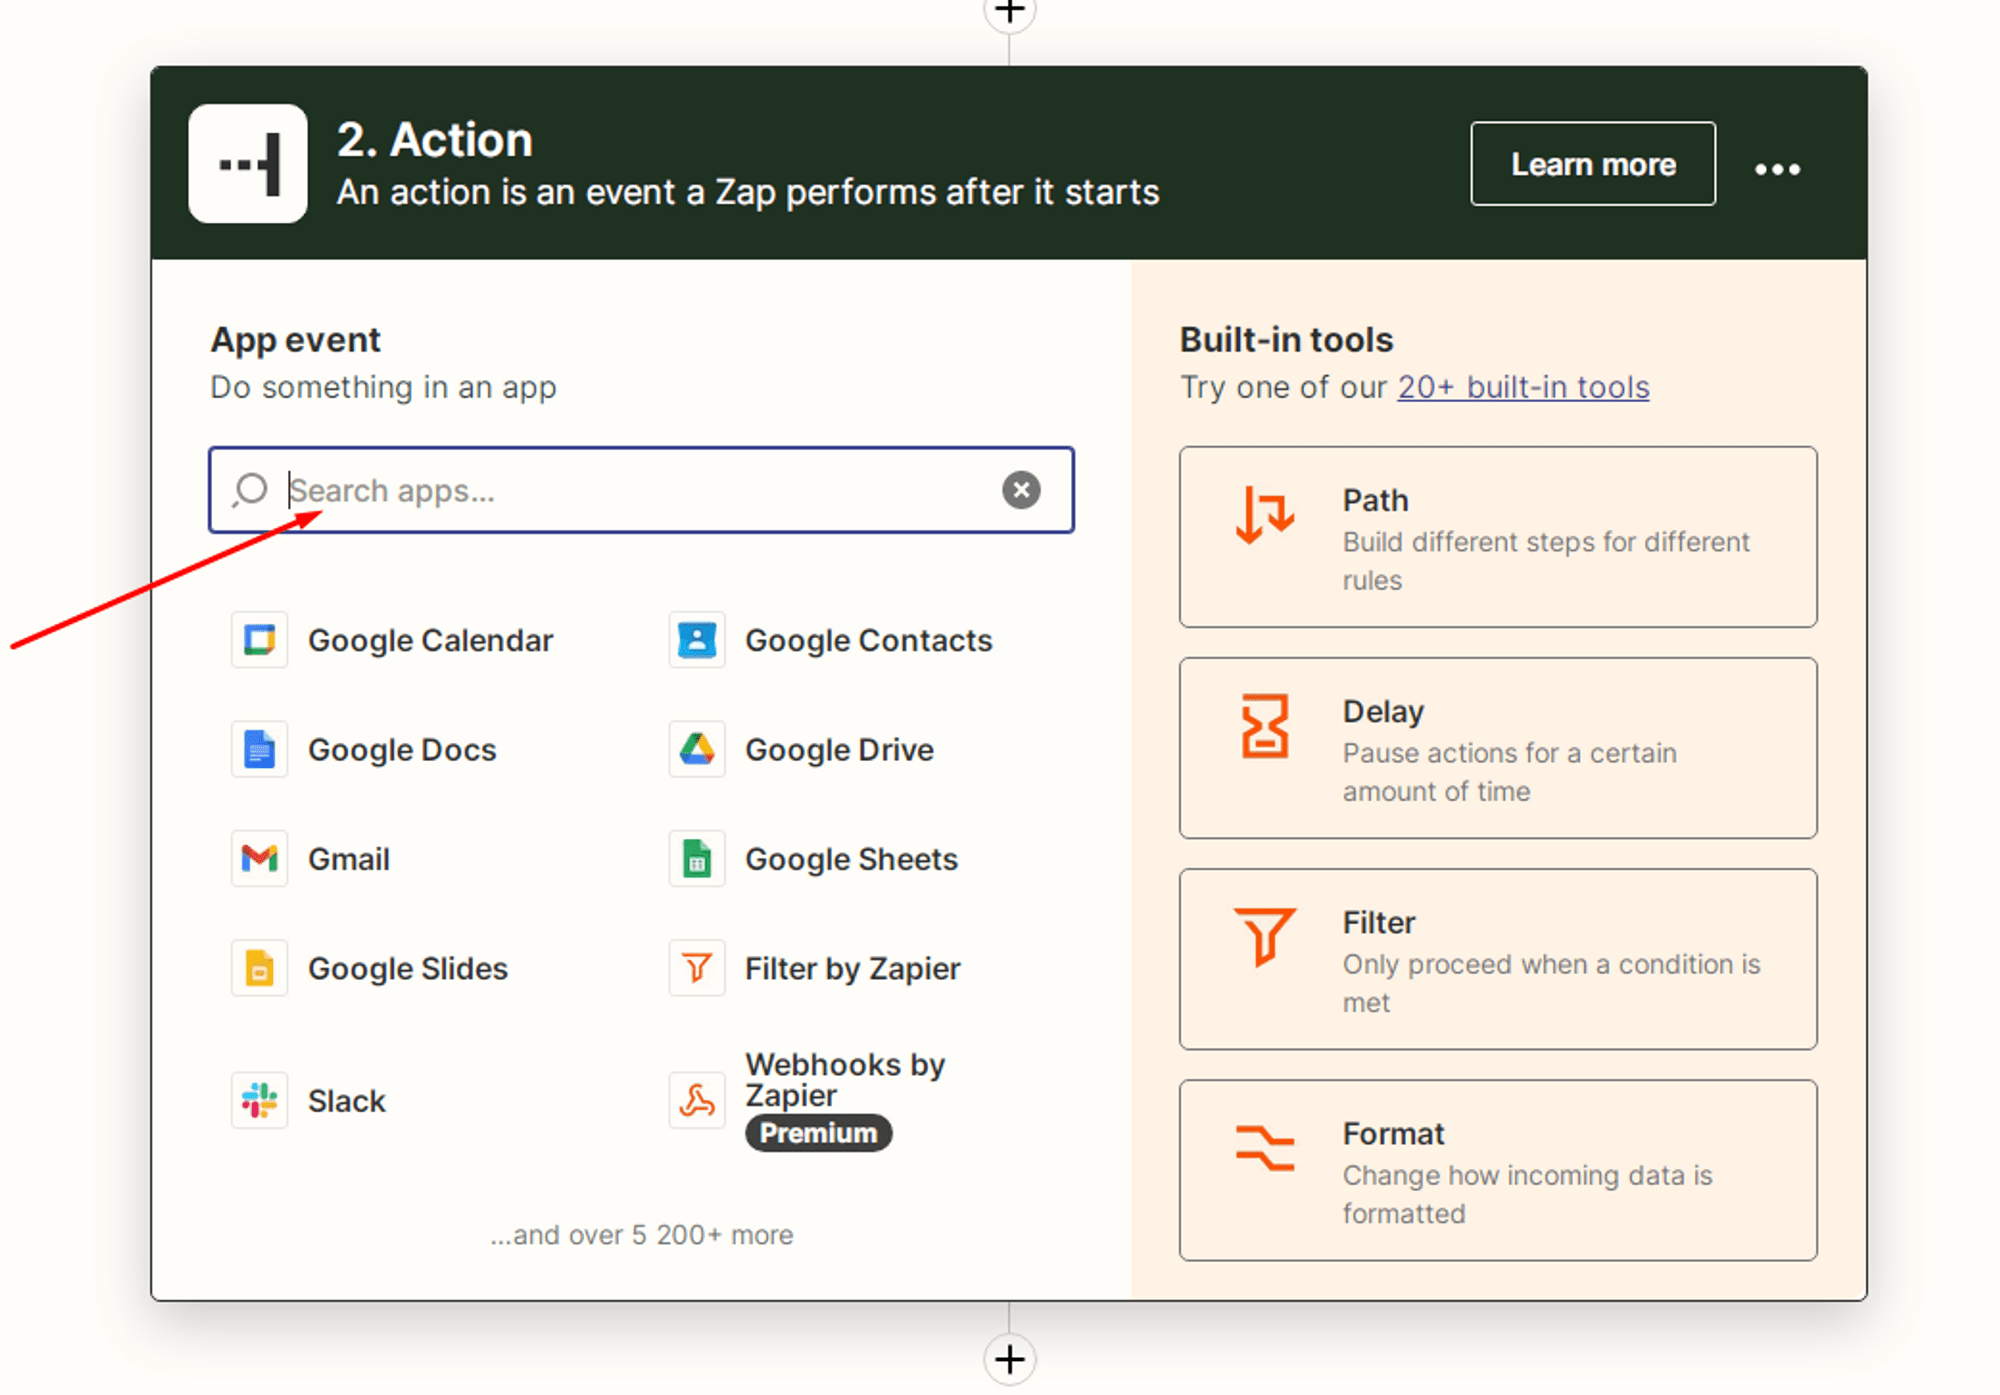Choose the Gmail icon
Screen dimensions: 2000x1395
click(x=259, y=859)
